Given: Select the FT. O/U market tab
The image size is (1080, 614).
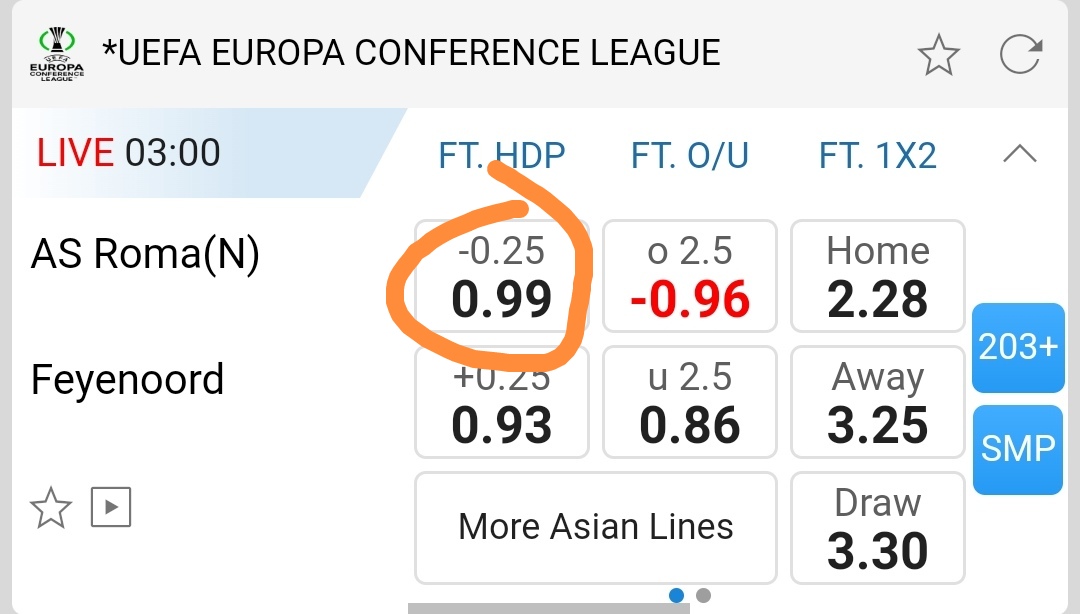Looking at the screenshot, I should [689, 156].
